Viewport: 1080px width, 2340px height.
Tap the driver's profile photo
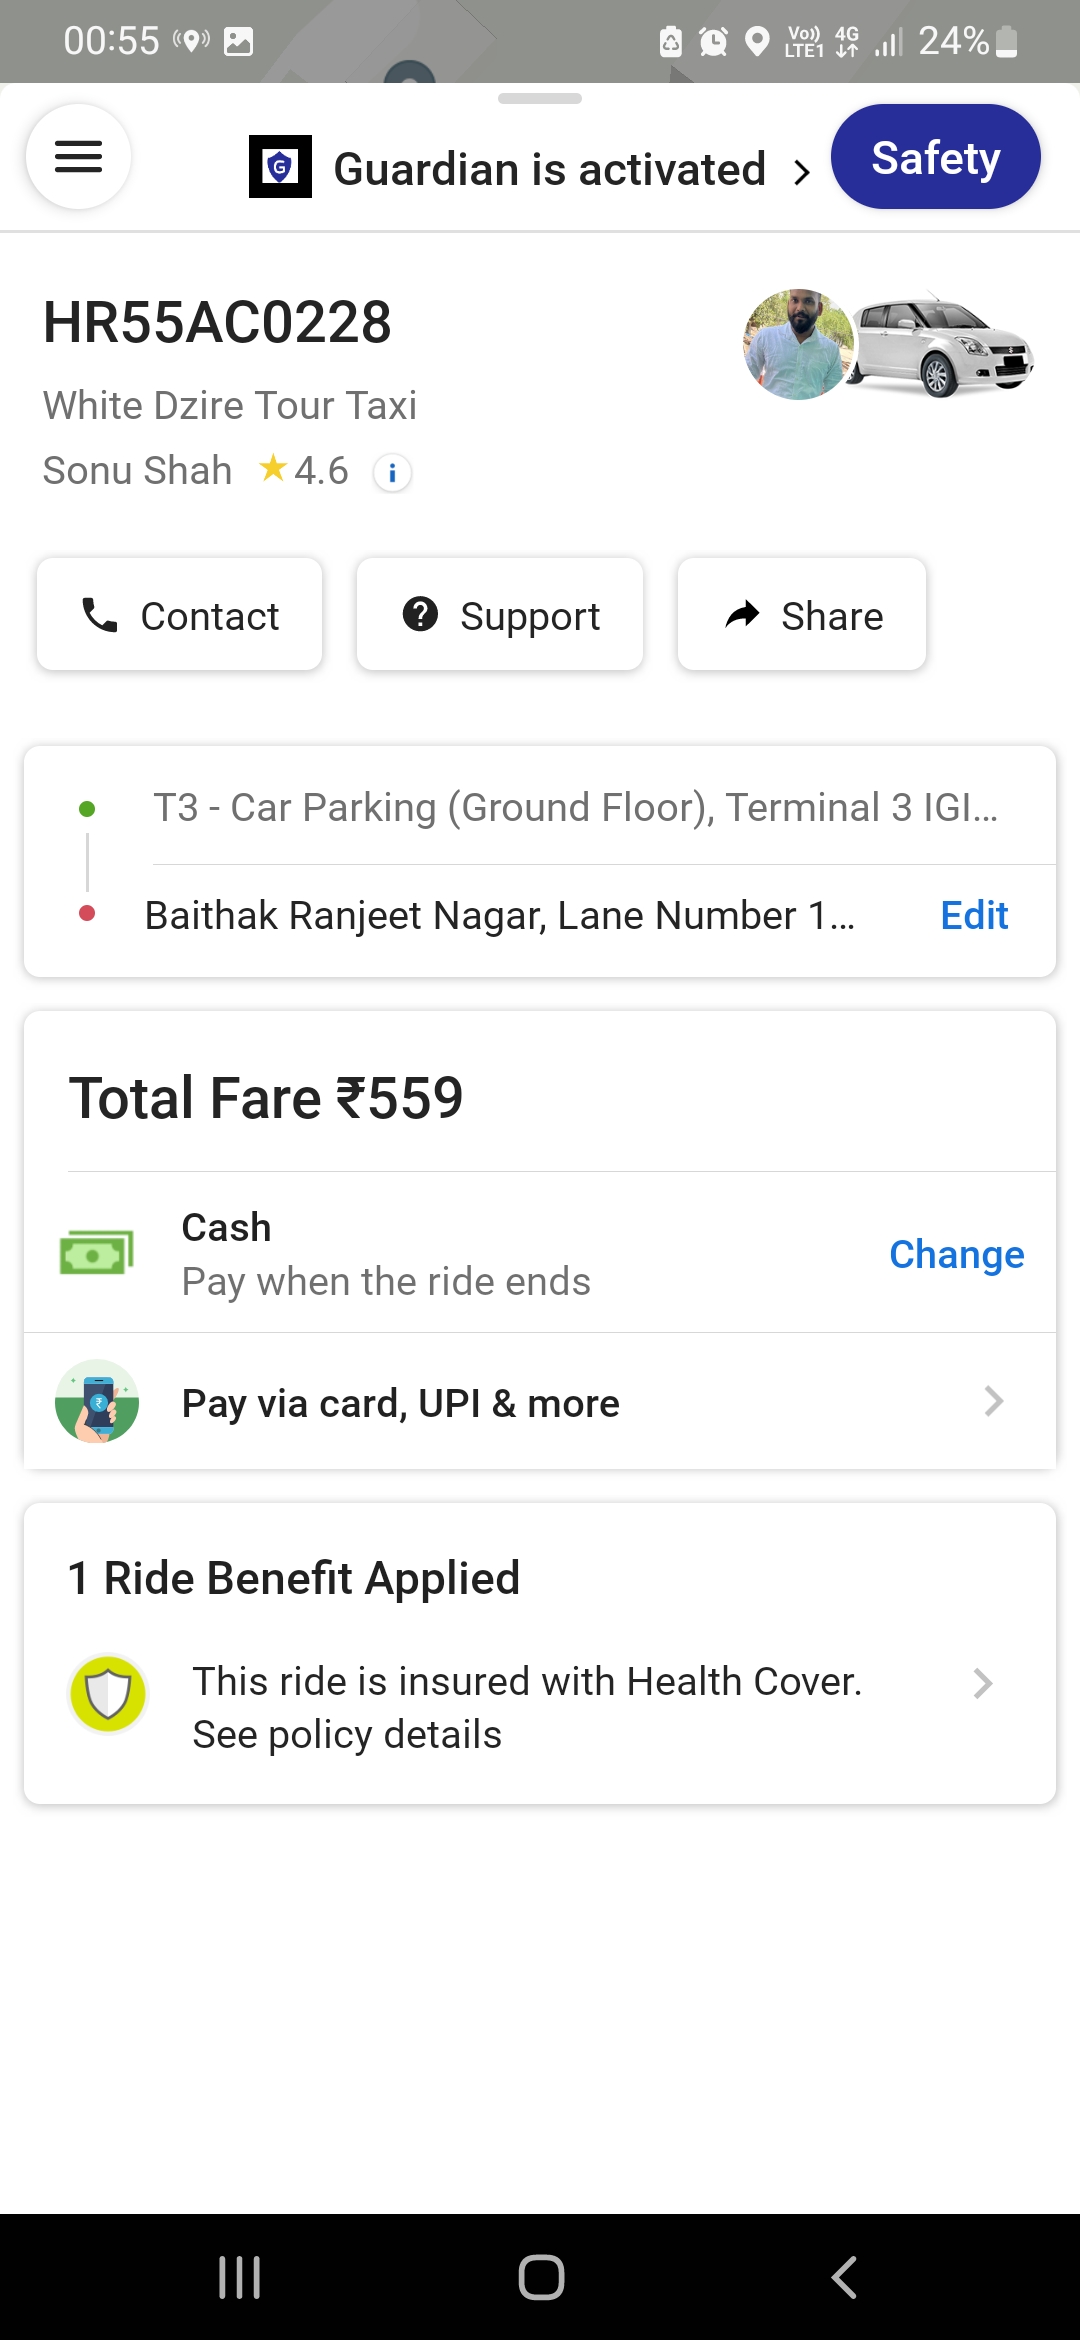[798, 345]
